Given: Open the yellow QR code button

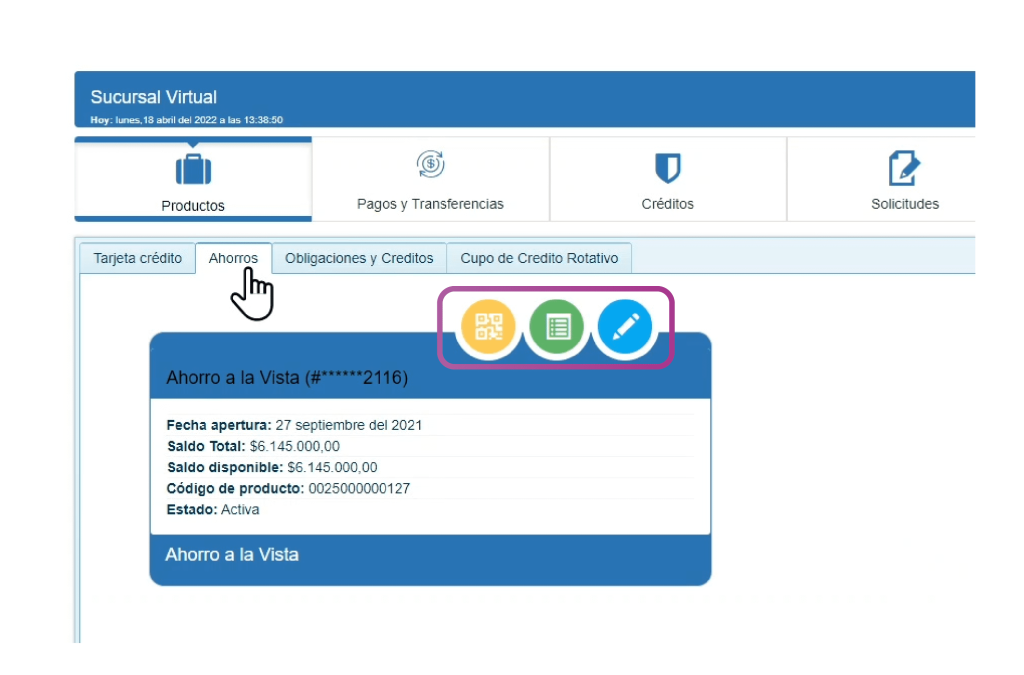Looking at the screenshot, I should click(x=488, y=327).
